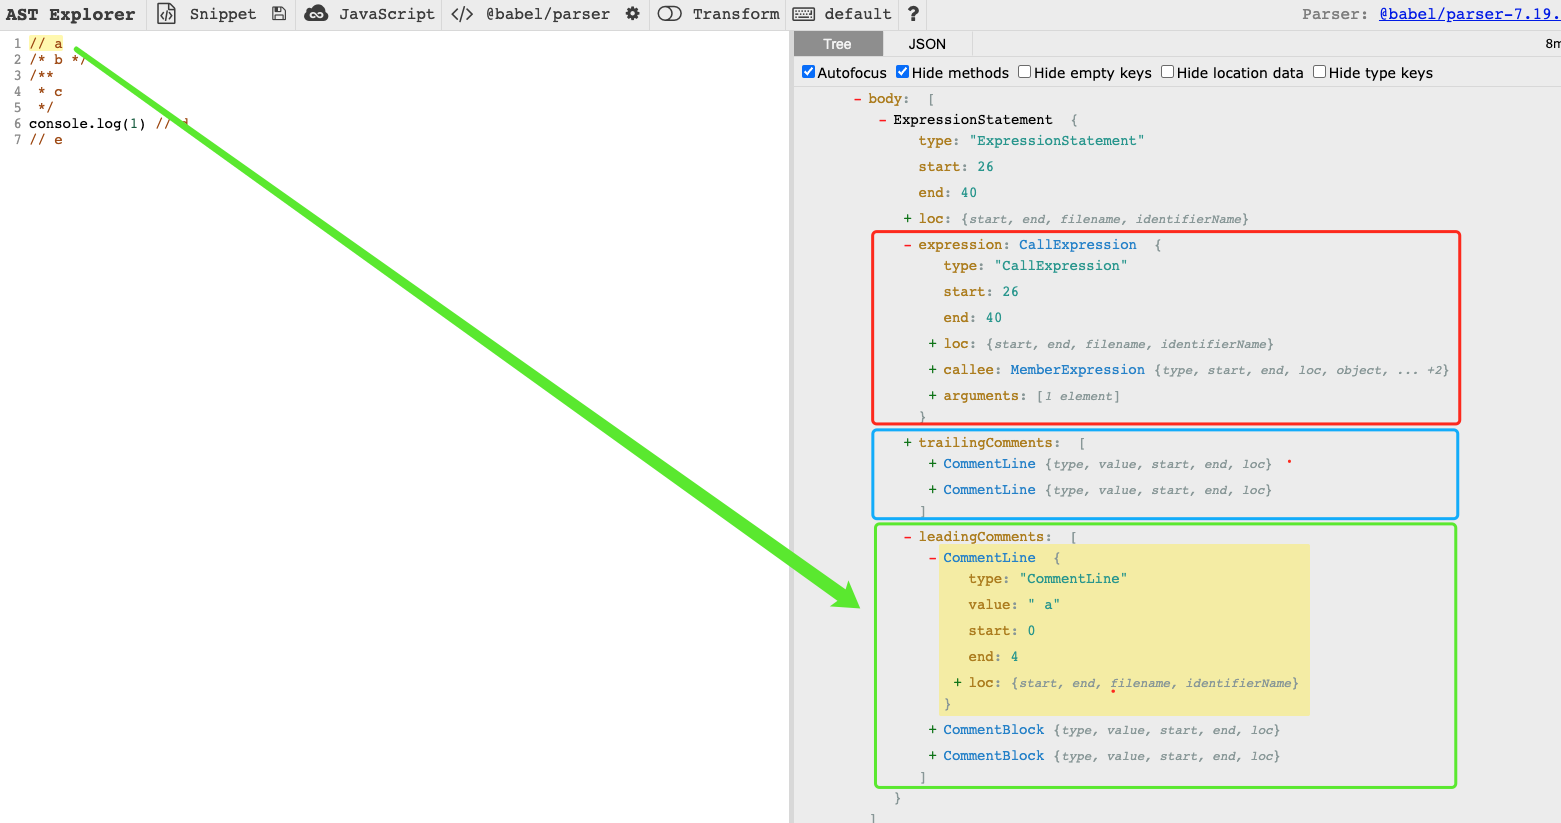1561x823 pixels.
Task: Collapse the highlighted CommentLine node
Action: pyautogui.click(x=933, y=558)
